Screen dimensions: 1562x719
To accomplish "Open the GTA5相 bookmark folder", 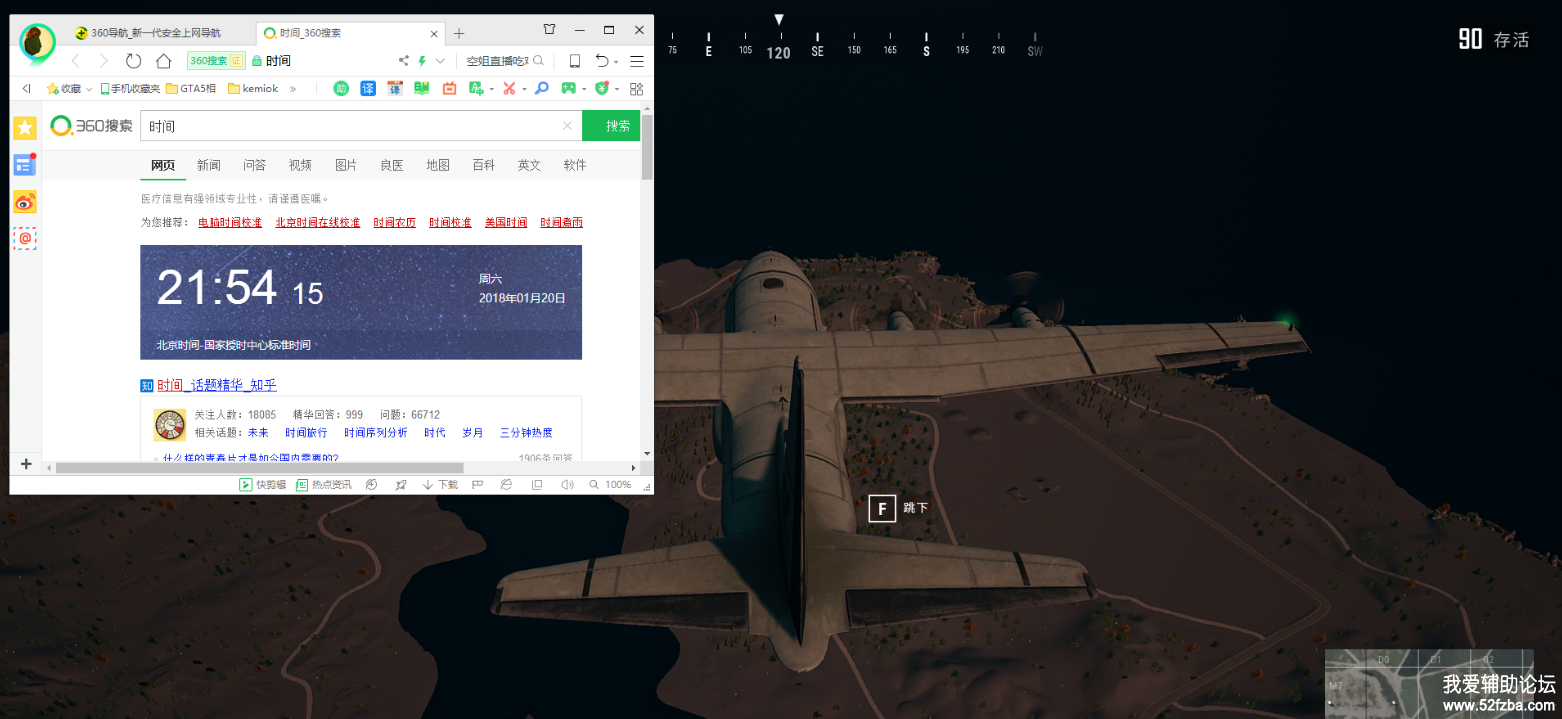I will pos(191,89).
